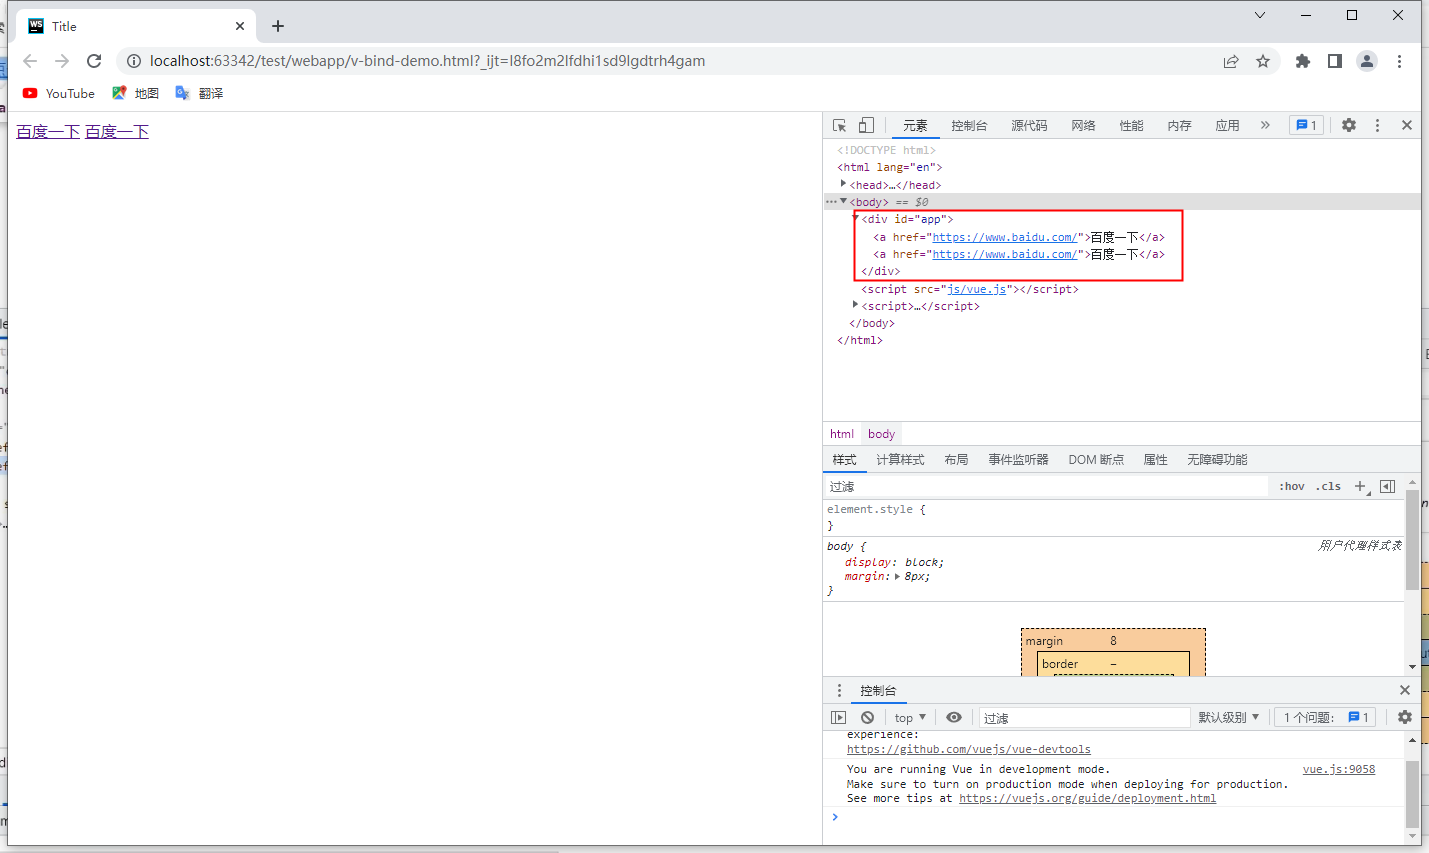Focus the styles 过滤 filter field
Image resolution: width=1429 pixels, height=853 pixels.
tap(1046, 487)
